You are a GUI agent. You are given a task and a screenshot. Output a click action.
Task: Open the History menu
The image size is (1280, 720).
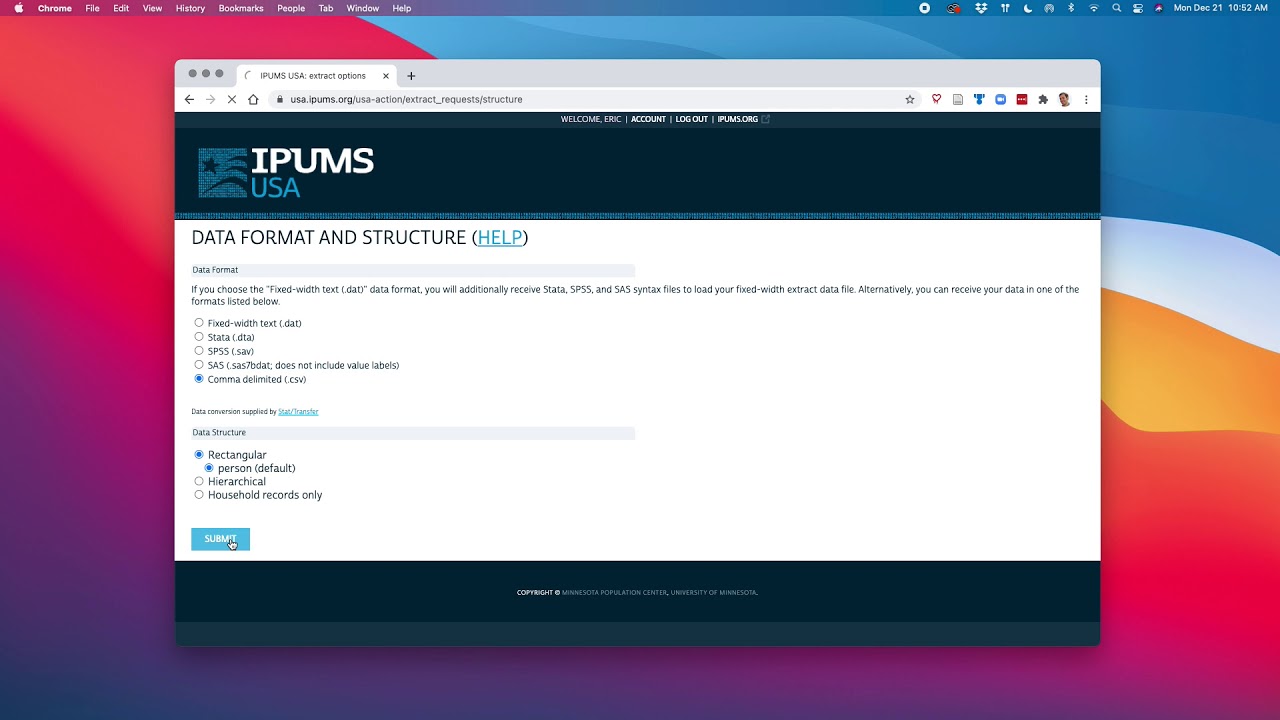pos(190,8)
